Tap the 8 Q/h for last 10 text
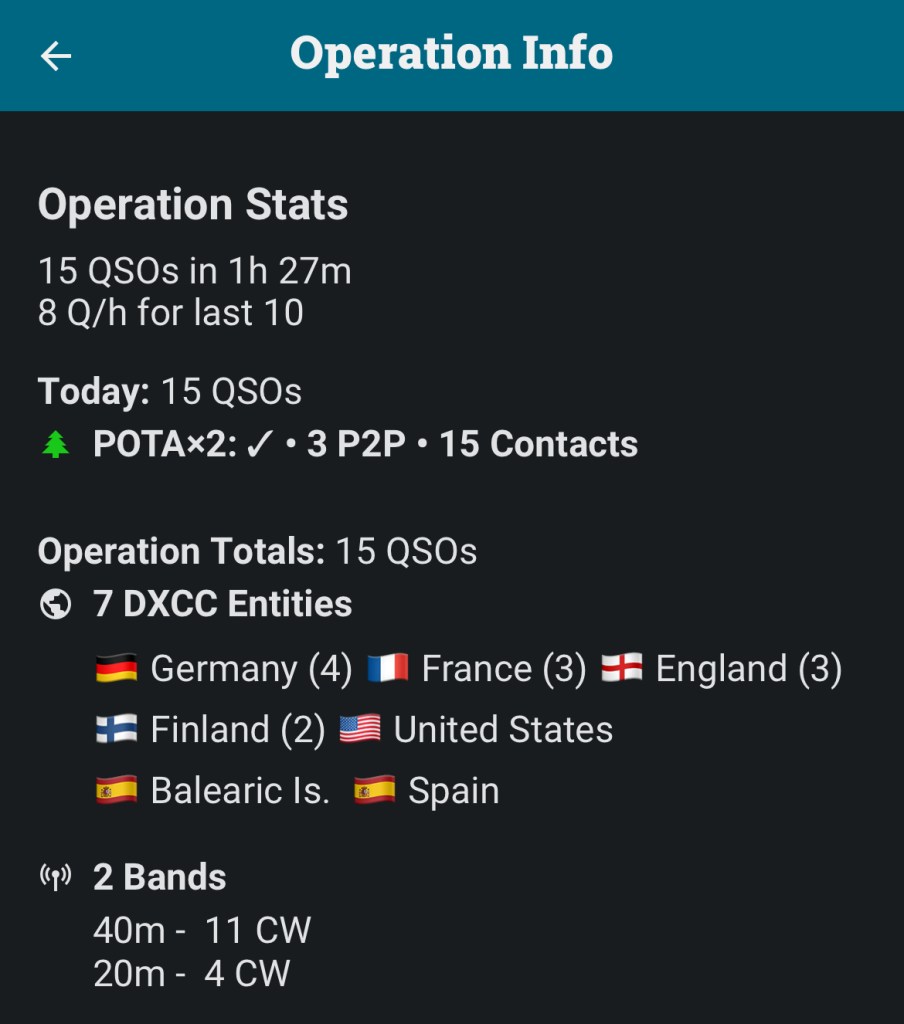 pos(171,313)
